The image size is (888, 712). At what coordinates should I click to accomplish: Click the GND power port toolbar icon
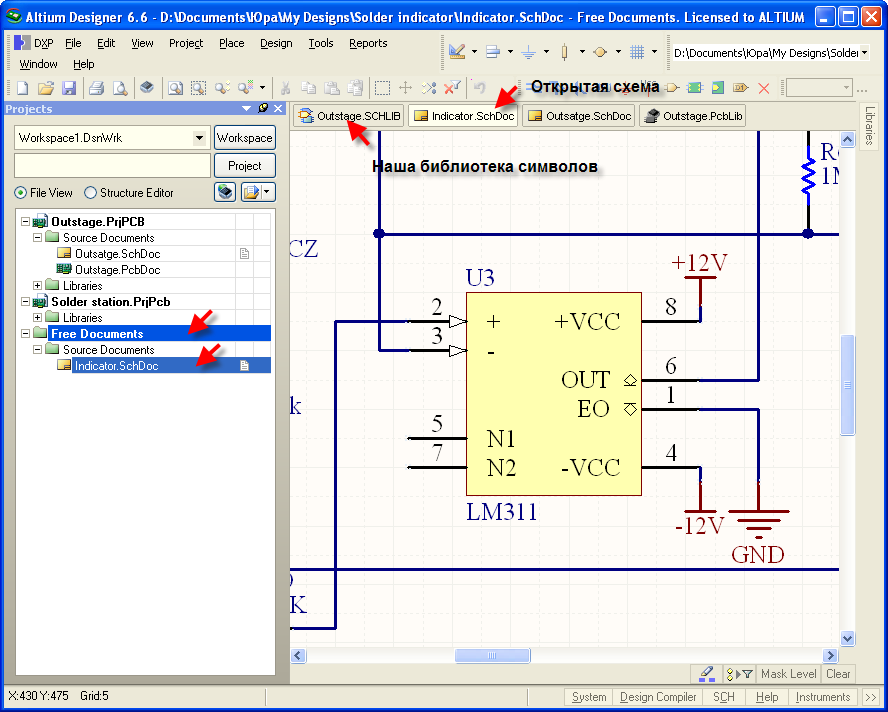coord(529,52)
